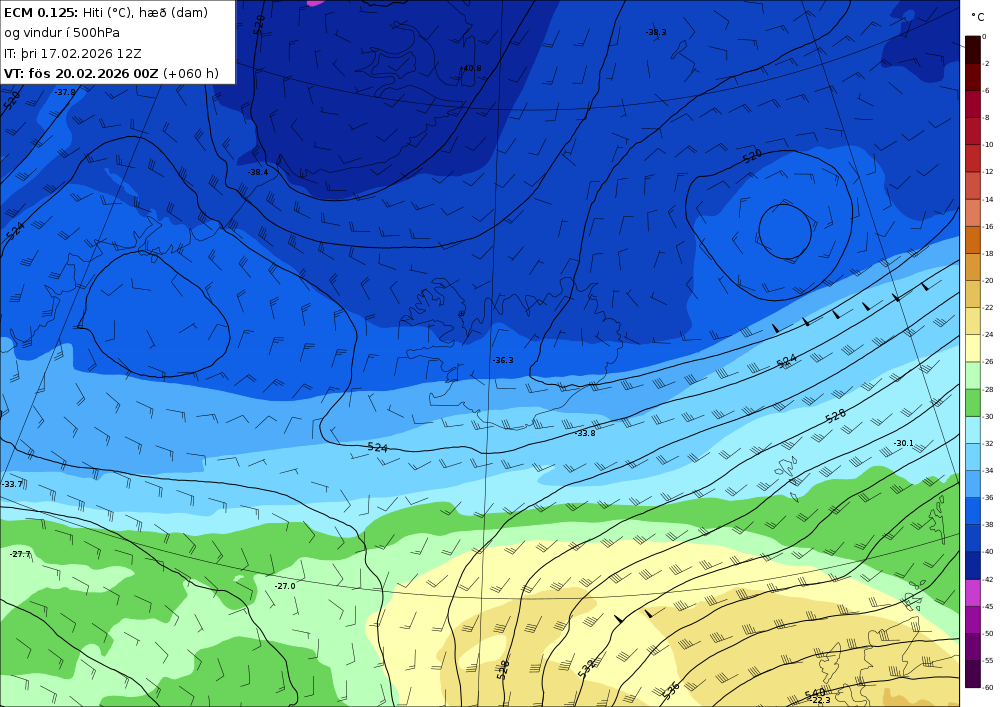Click the darkest purple legend swatch between -55 and -60
Viewport: 1000px width, 707px height.
pos(973,674)
